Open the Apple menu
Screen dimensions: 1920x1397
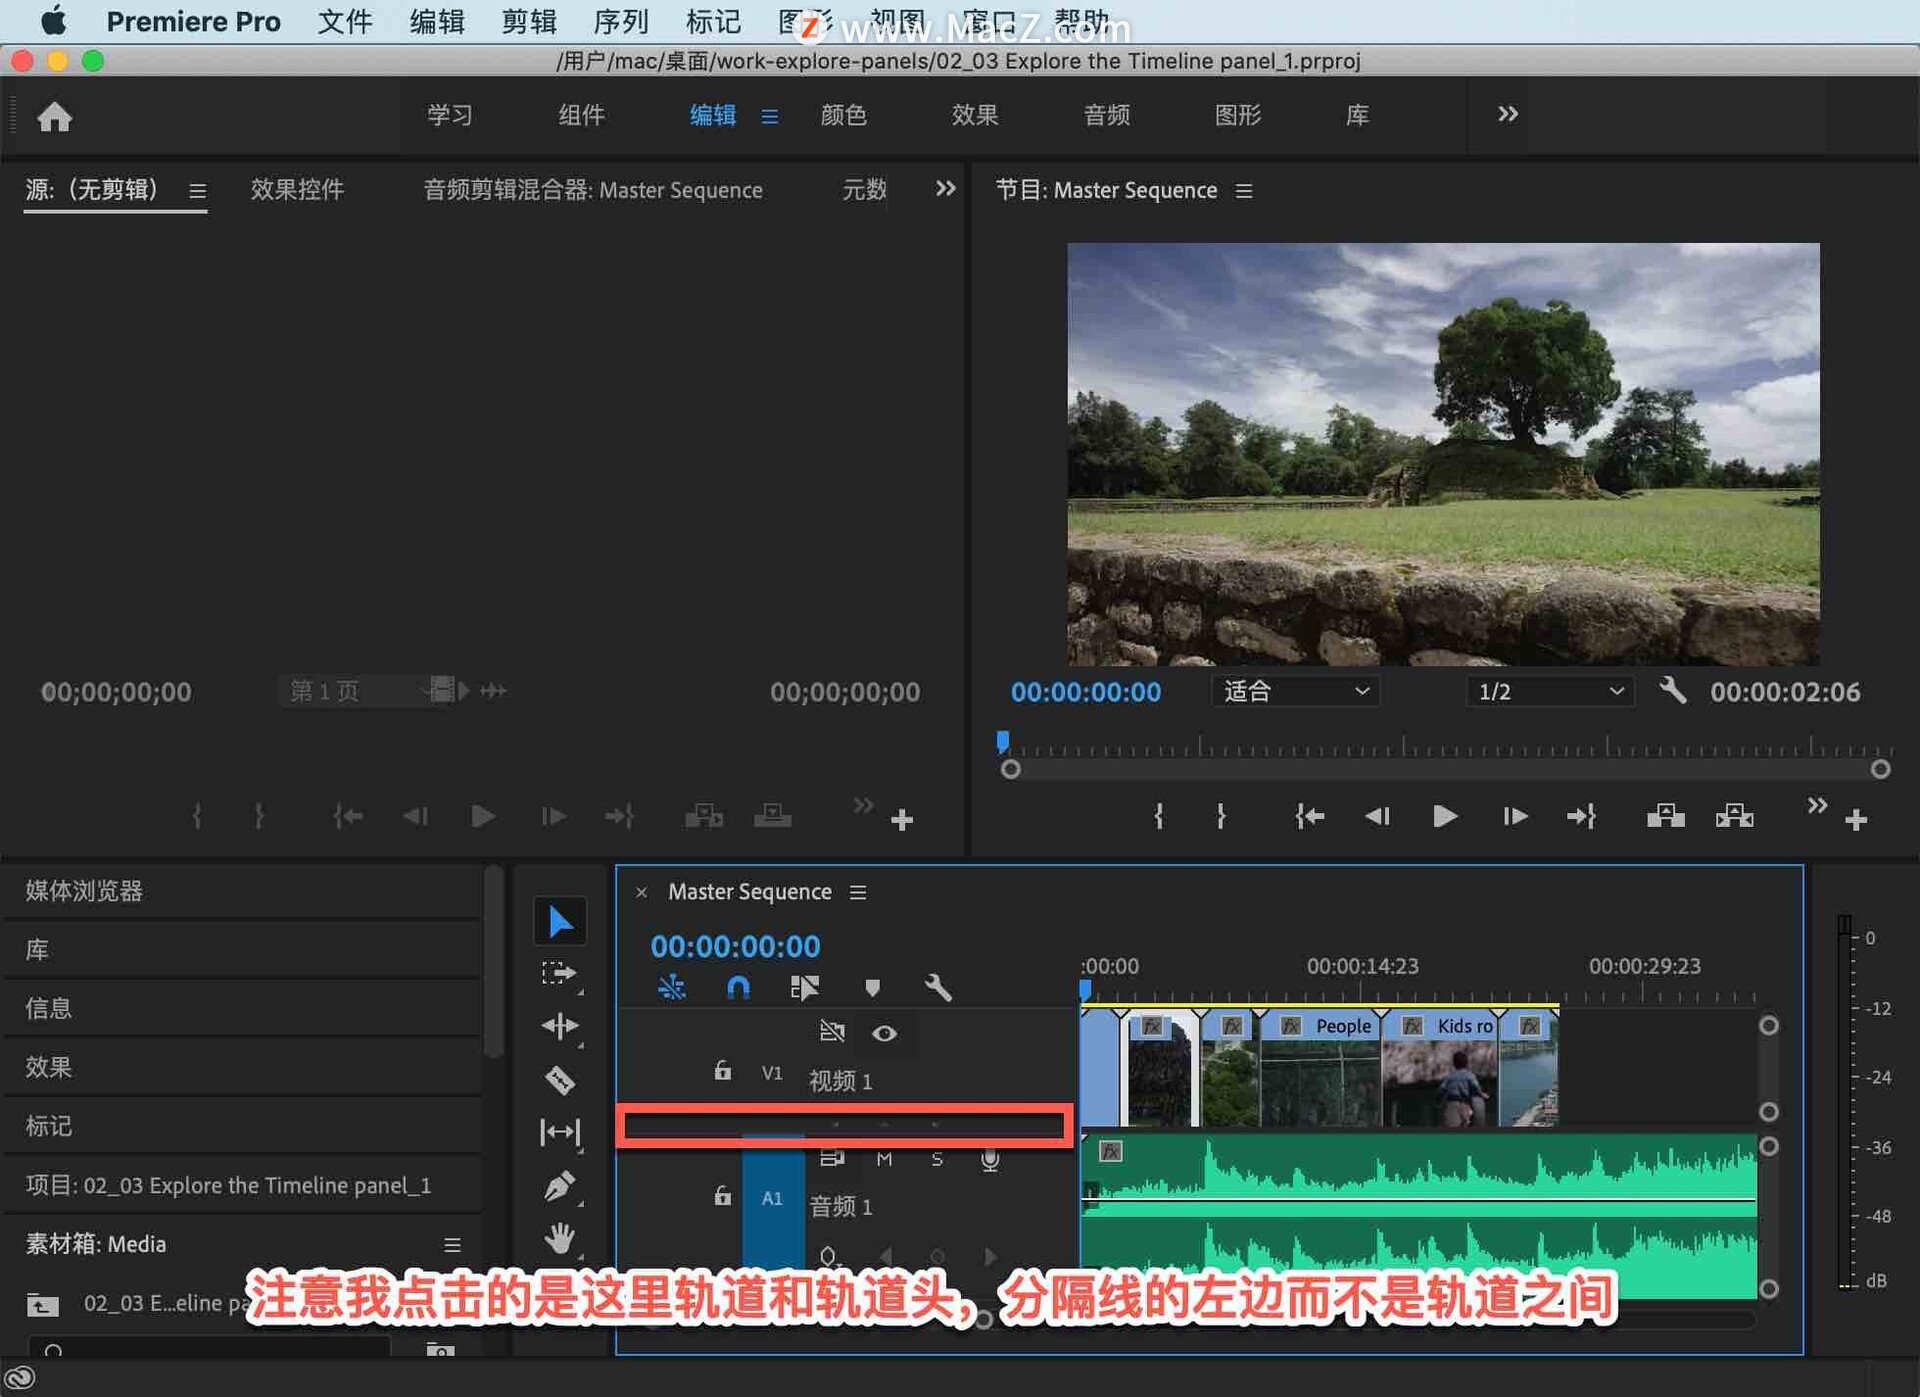54,21
